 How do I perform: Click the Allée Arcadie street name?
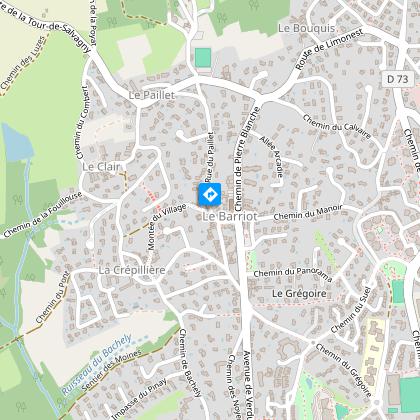[x=272, y=156]
